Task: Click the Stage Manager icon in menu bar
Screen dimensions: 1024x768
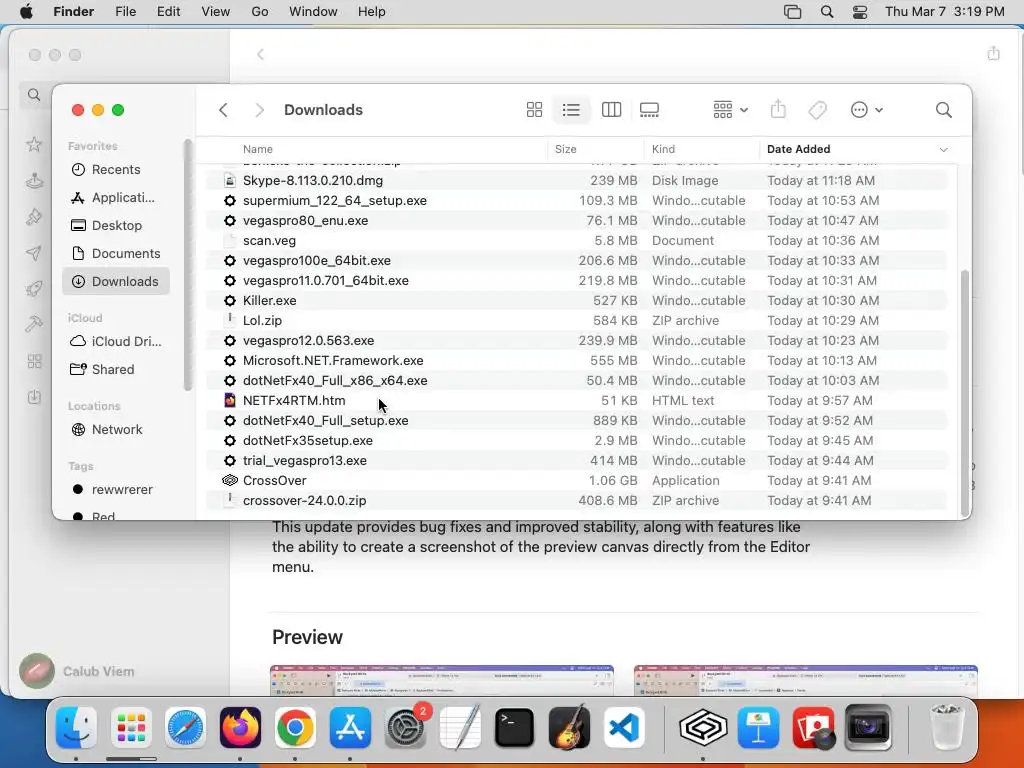Action: [x=792, y=12]
